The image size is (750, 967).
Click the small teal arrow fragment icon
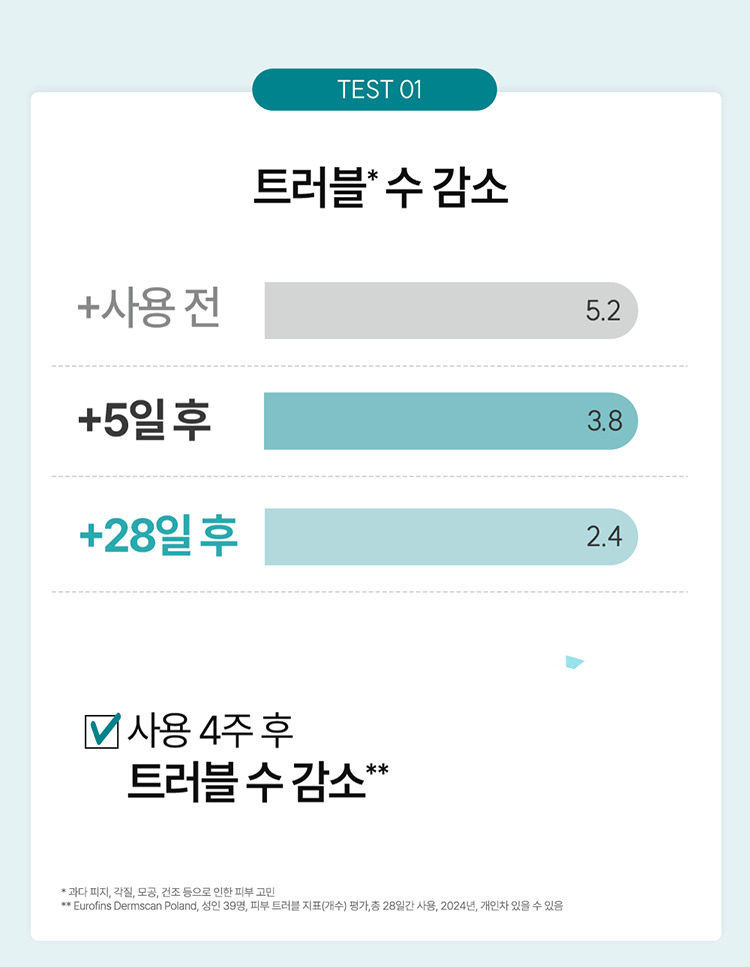(574, 662)
